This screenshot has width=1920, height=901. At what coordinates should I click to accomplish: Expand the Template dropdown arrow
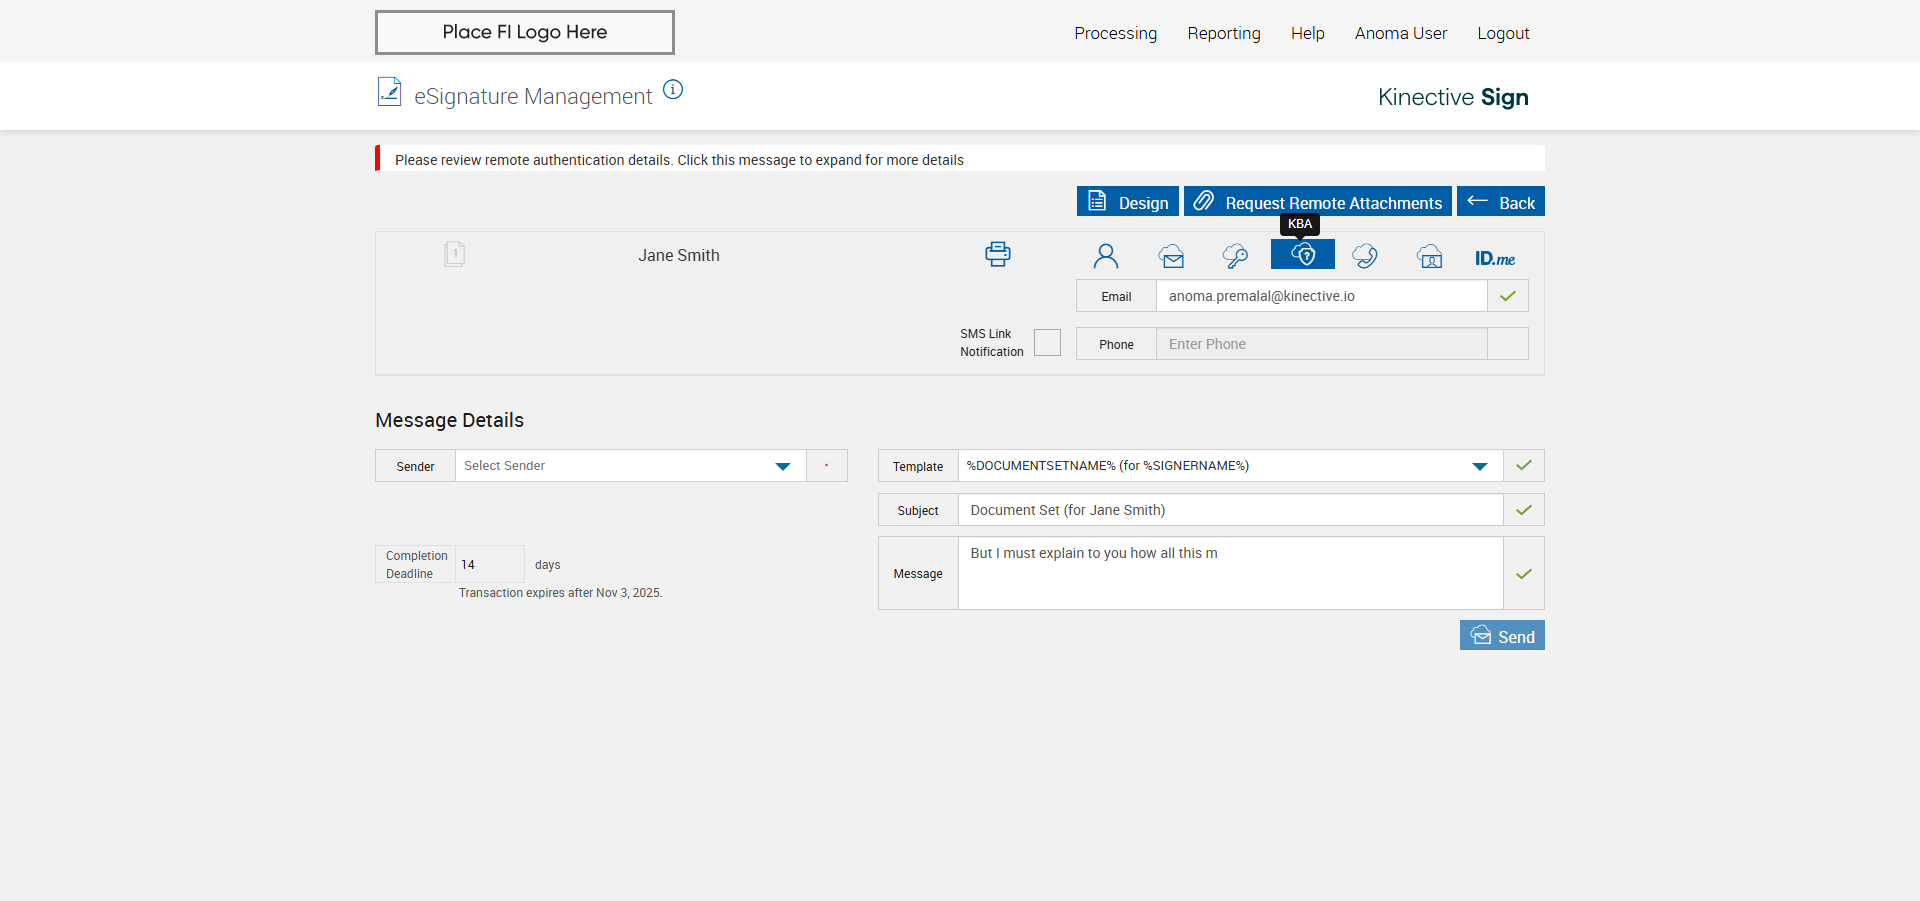(1479, 466)
